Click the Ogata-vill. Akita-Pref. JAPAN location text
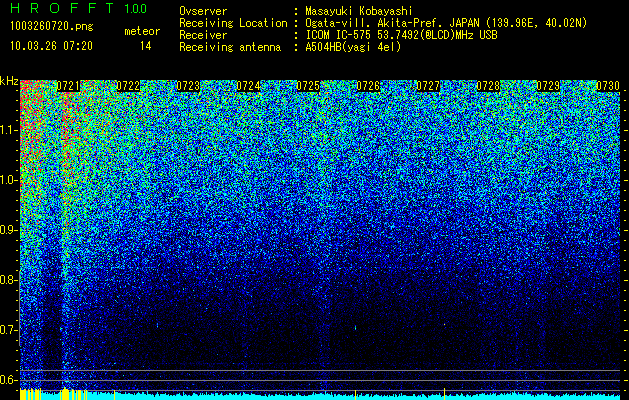Screen dimensions: 629x400 click(446, 24)
